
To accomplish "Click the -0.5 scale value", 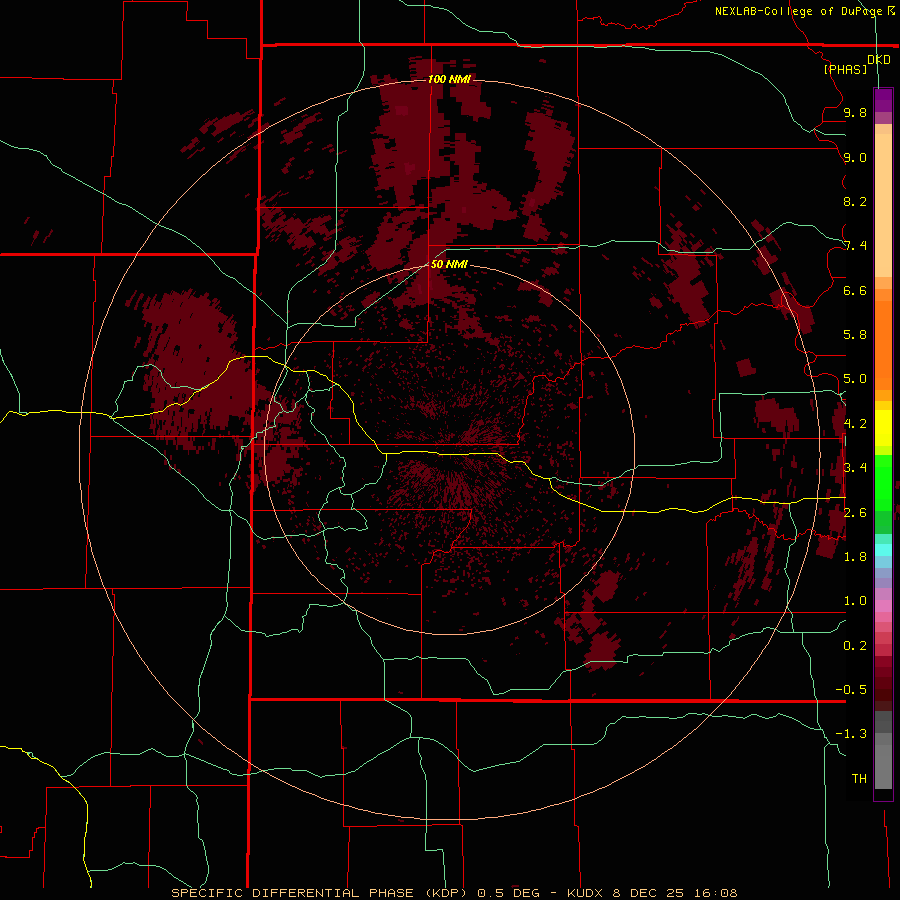I will coord(851,690).
